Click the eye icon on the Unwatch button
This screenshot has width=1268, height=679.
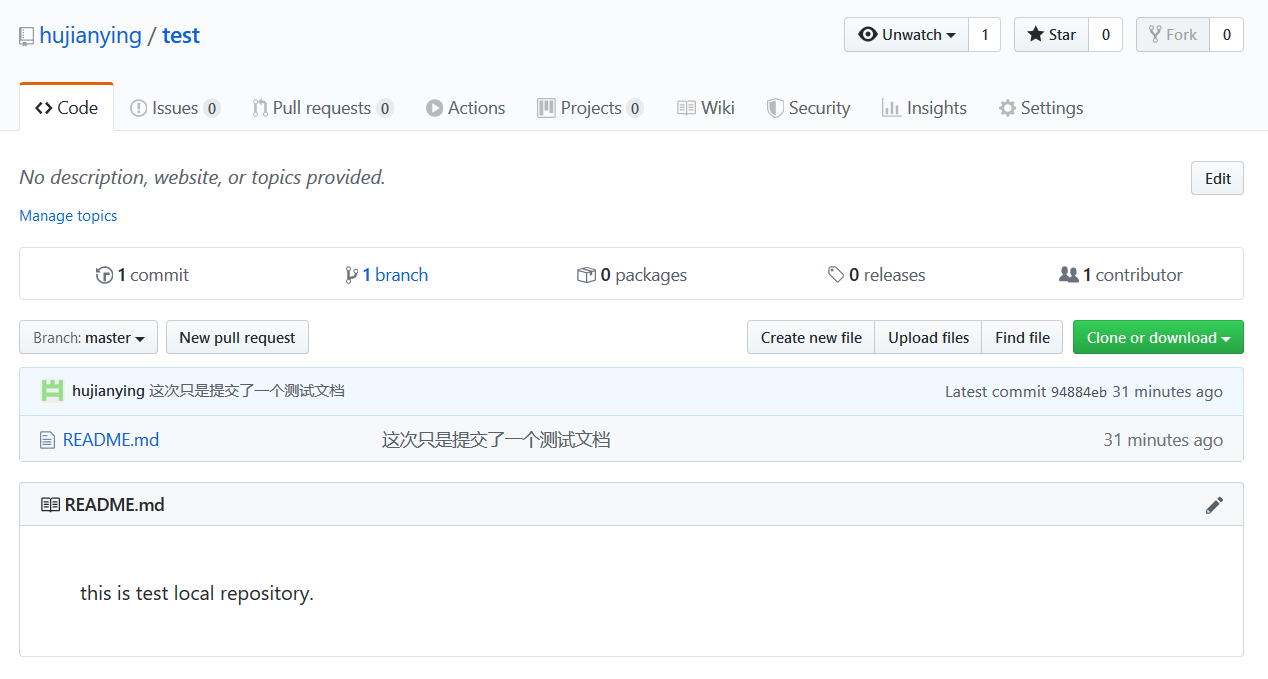868,35
